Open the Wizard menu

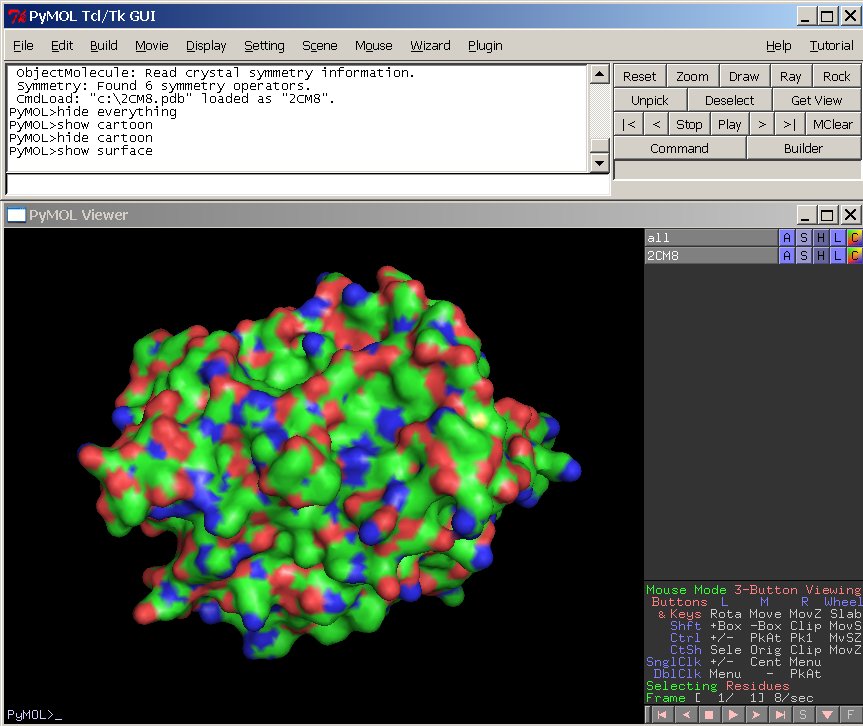tap(430, 45)
